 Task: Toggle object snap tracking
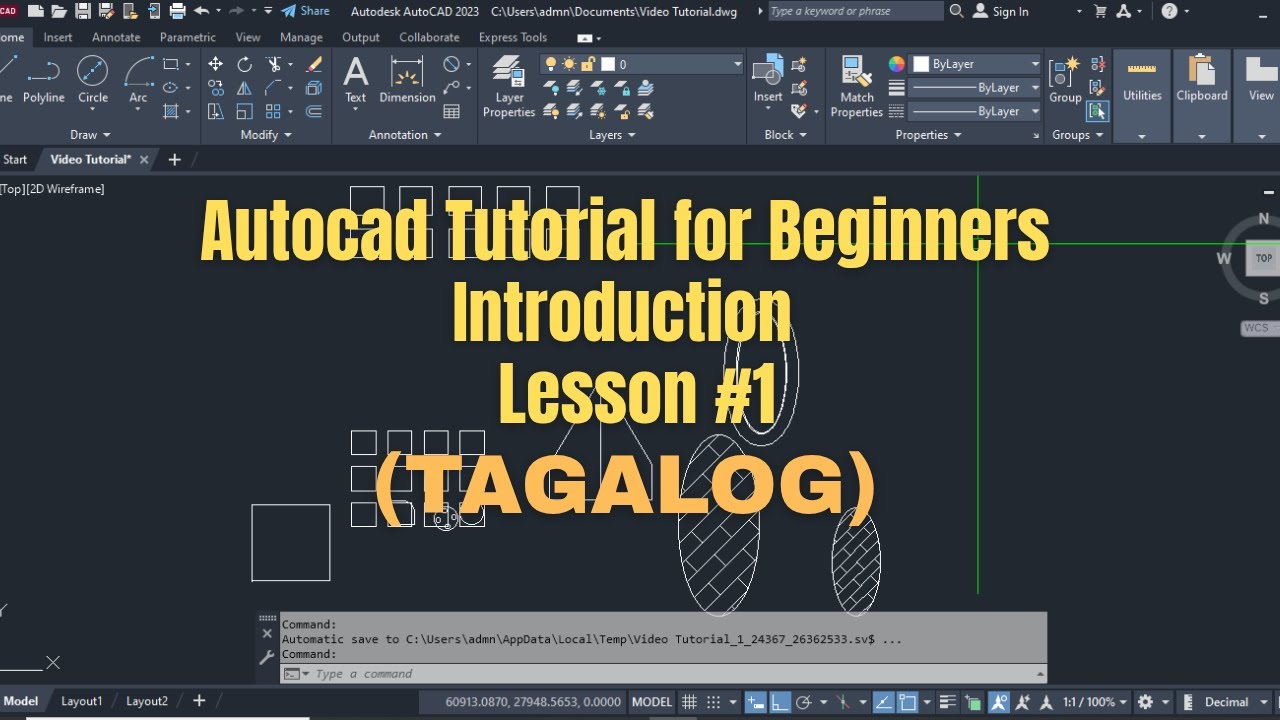(883, 702)
